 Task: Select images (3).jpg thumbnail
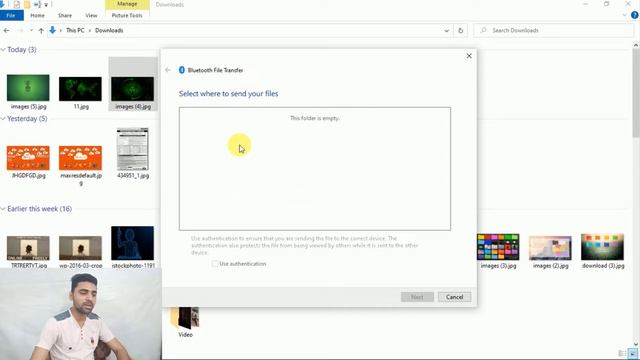tap(498, 247)
